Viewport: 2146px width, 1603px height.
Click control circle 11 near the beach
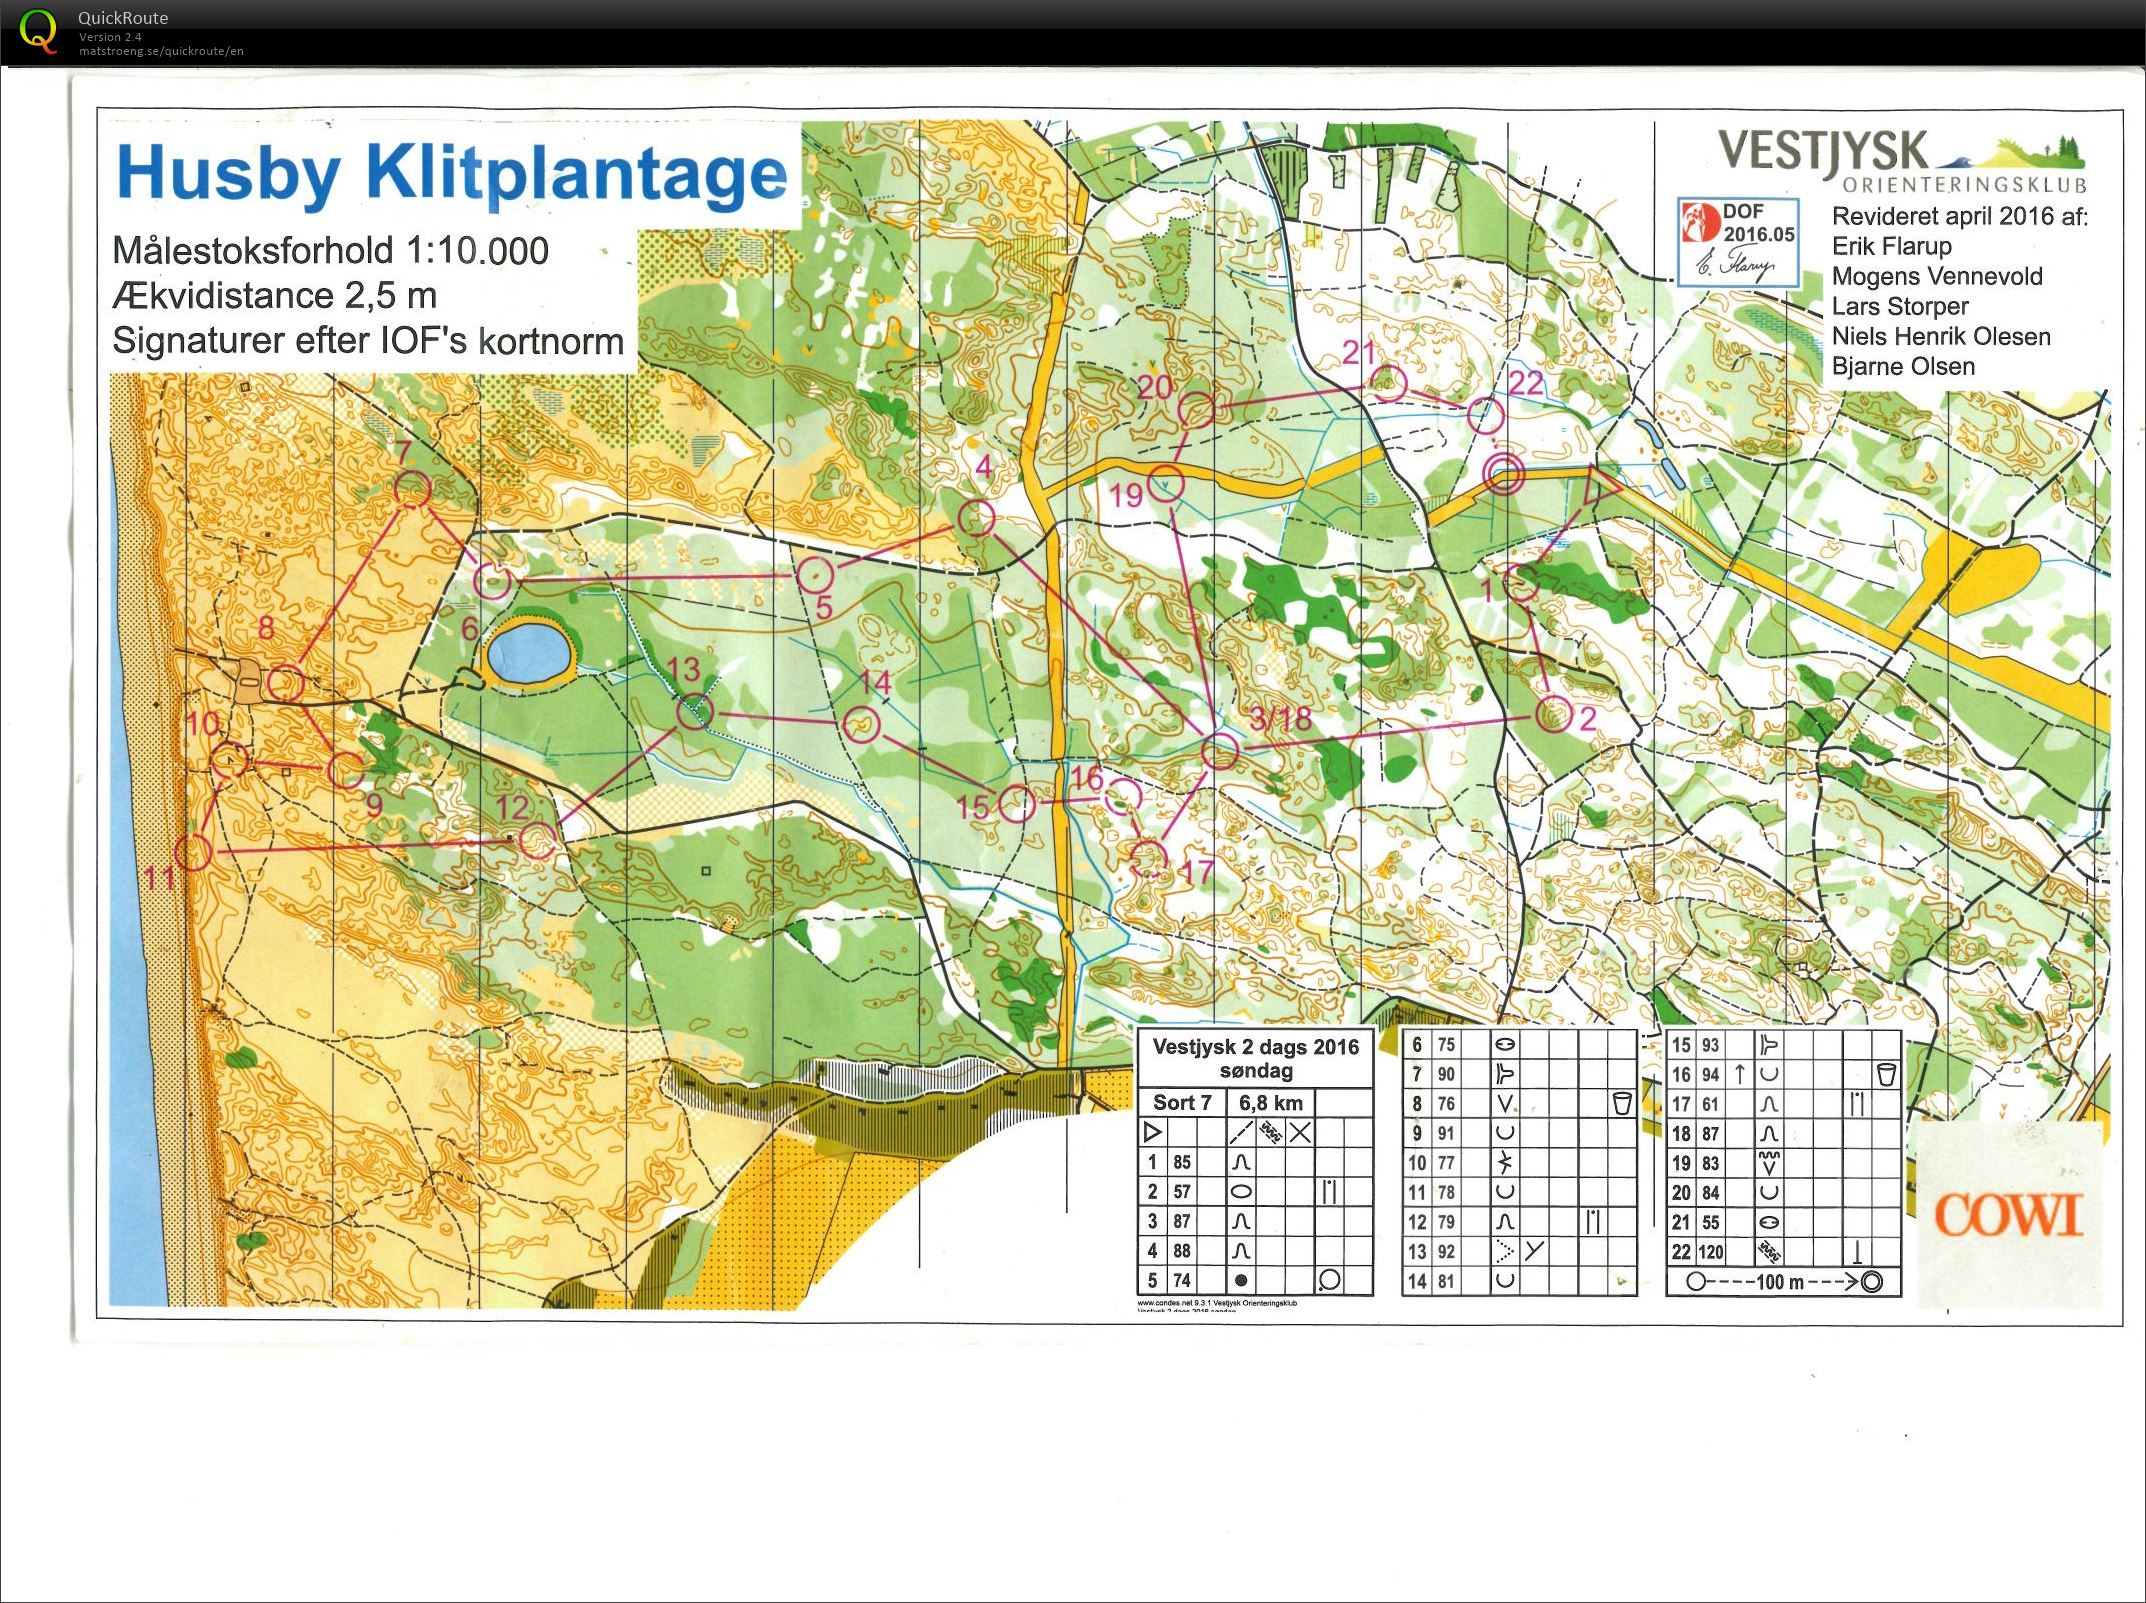point(193,852)
